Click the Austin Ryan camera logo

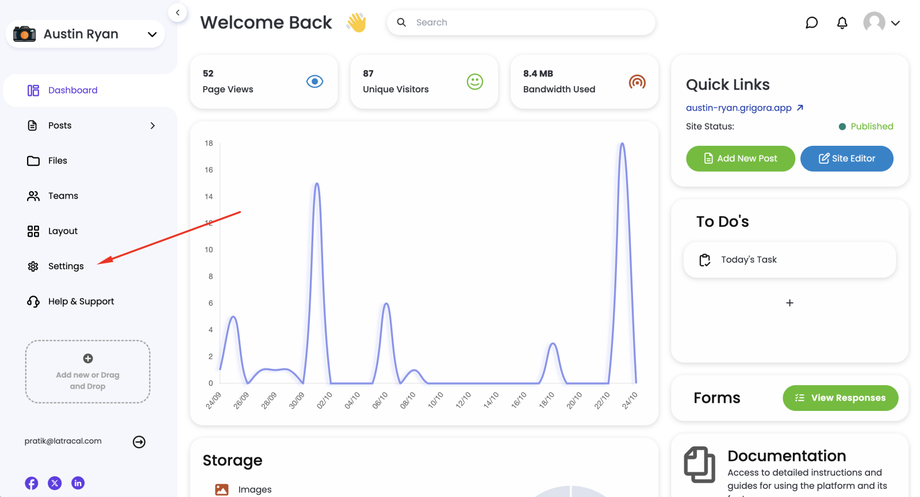coord(24,34)
